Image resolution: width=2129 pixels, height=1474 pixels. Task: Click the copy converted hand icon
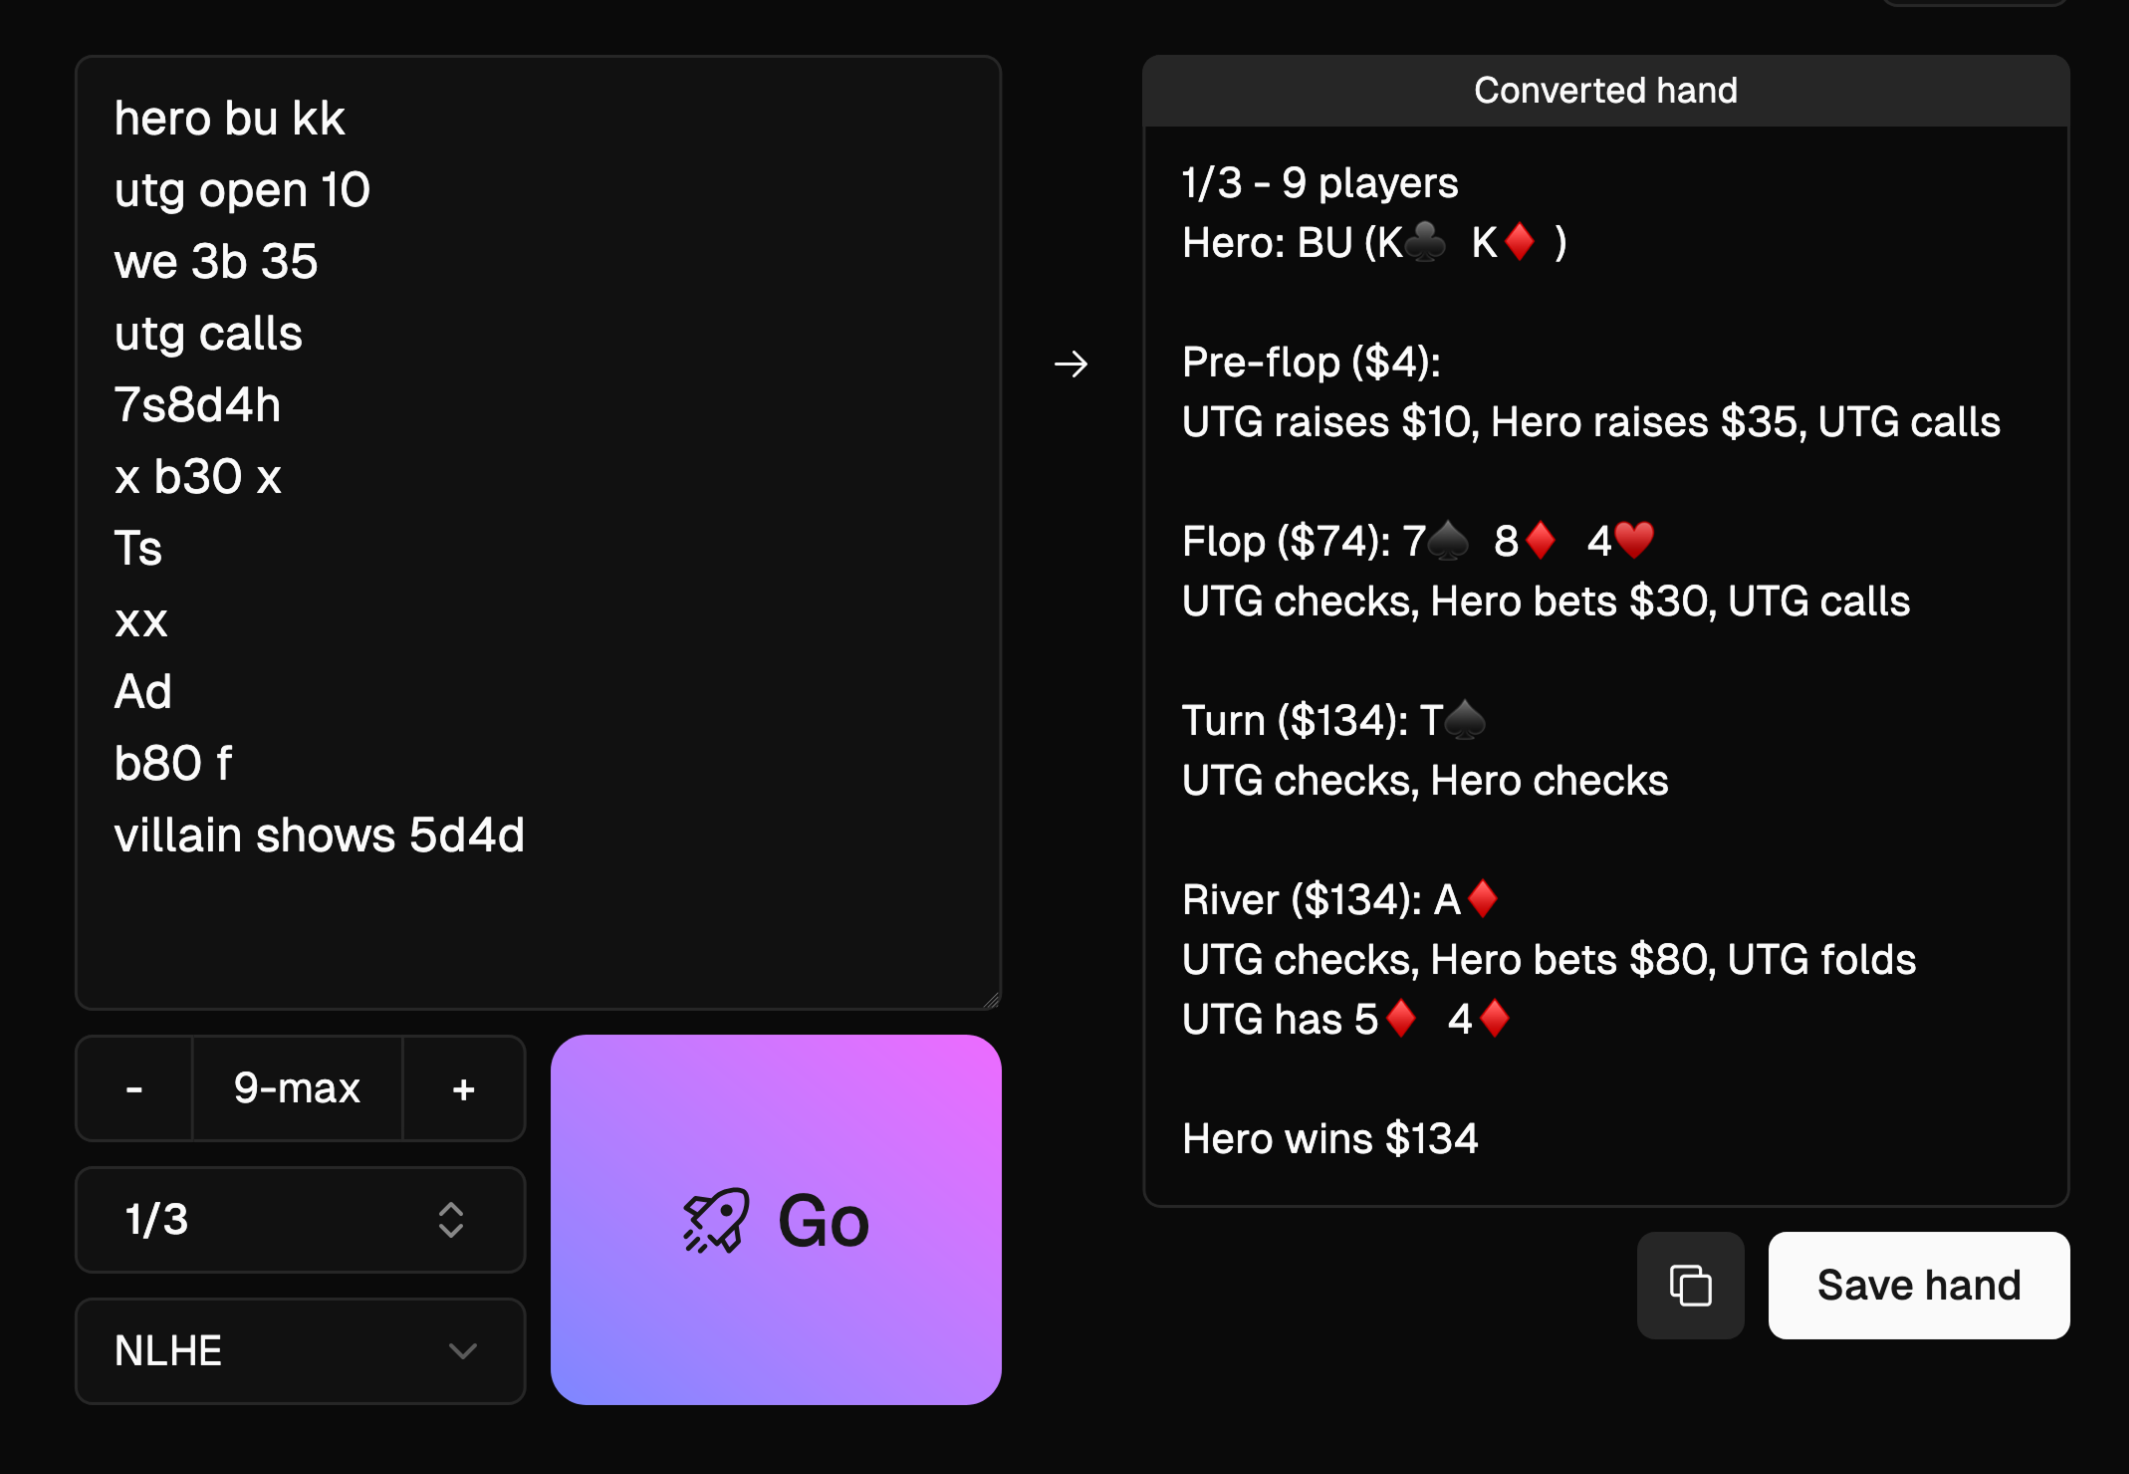[1690, 1285]
